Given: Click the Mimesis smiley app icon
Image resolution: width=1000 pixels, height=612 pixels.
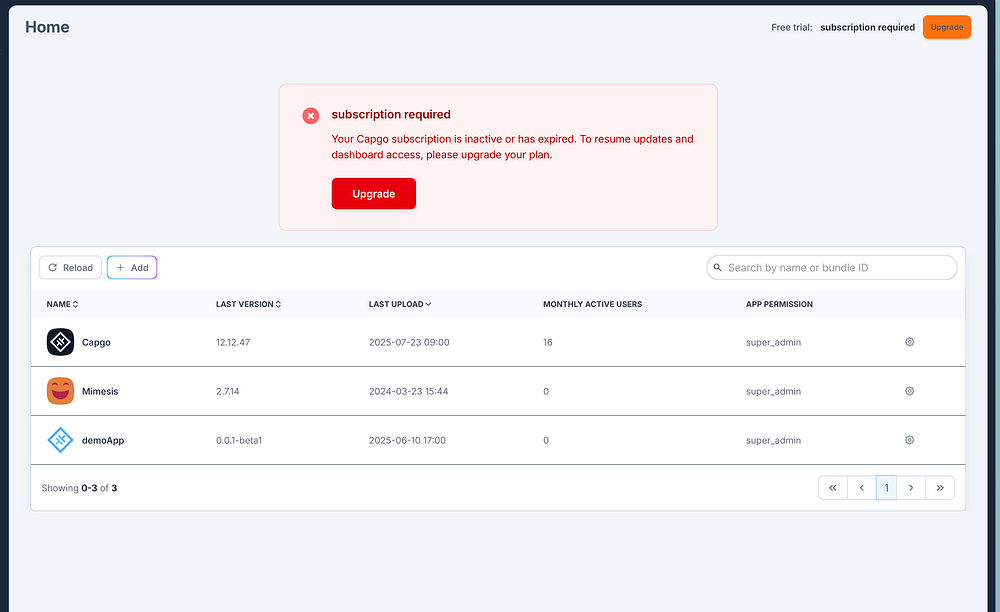Looking at the screenshot, I should pyautogui.click(x=60, y=391).
